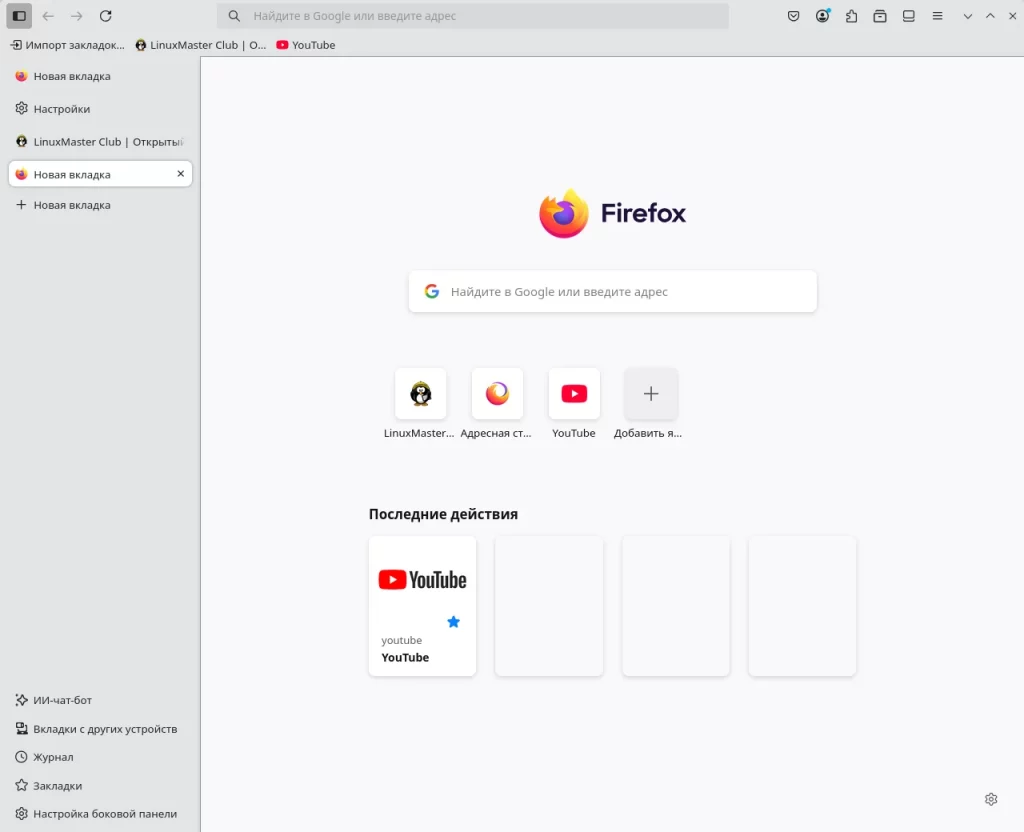Open the hamburger application menu
This screenshot has height=832, width=1024.
pos(937,16)
